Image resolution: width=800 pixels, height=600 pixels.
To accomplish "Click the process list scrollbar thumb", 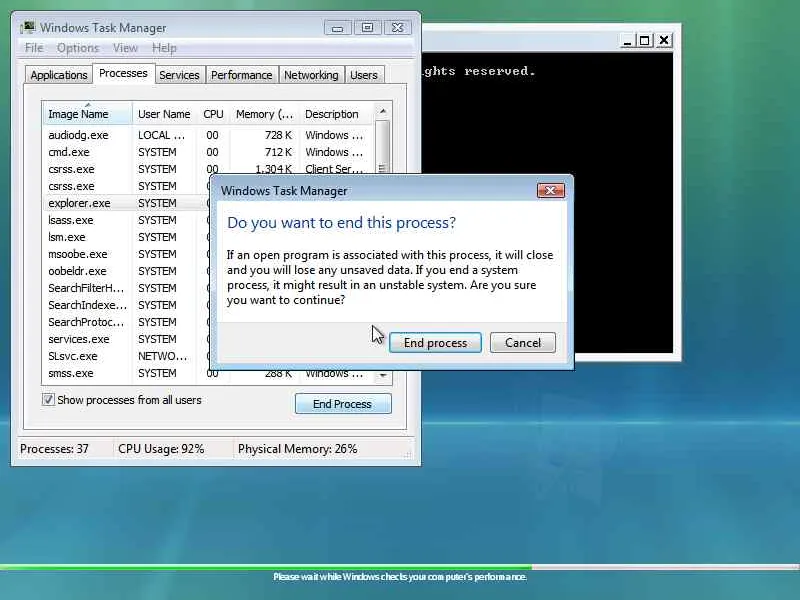I will click(383, 145).
